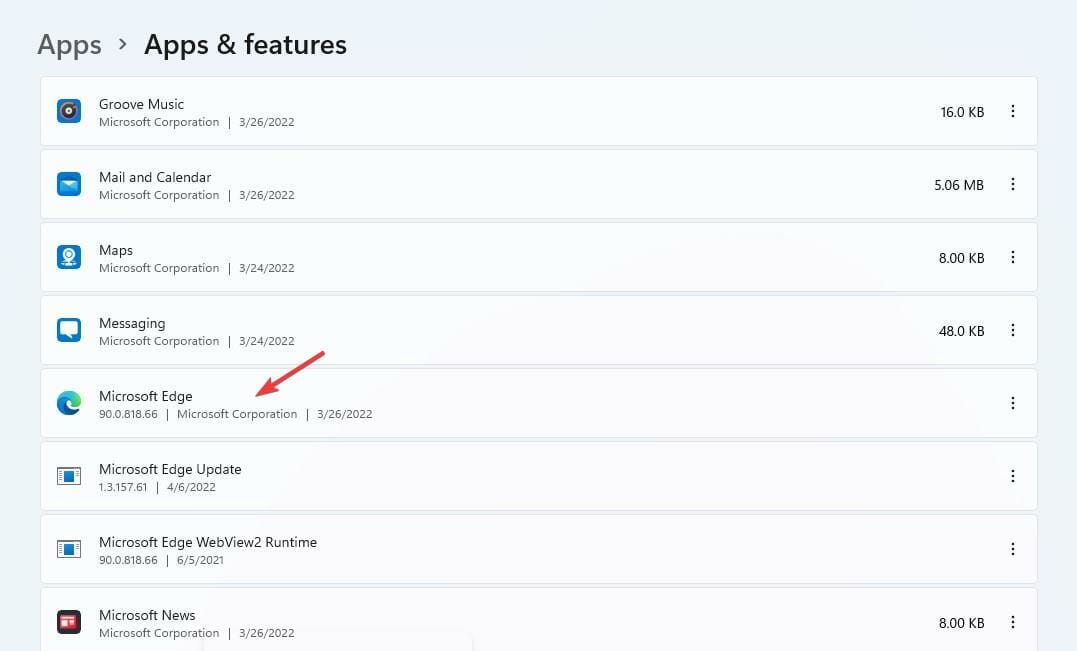Select the Mail and Calendar name
The height and width of the screenshot is (651, 1077).
pos(155,177)
